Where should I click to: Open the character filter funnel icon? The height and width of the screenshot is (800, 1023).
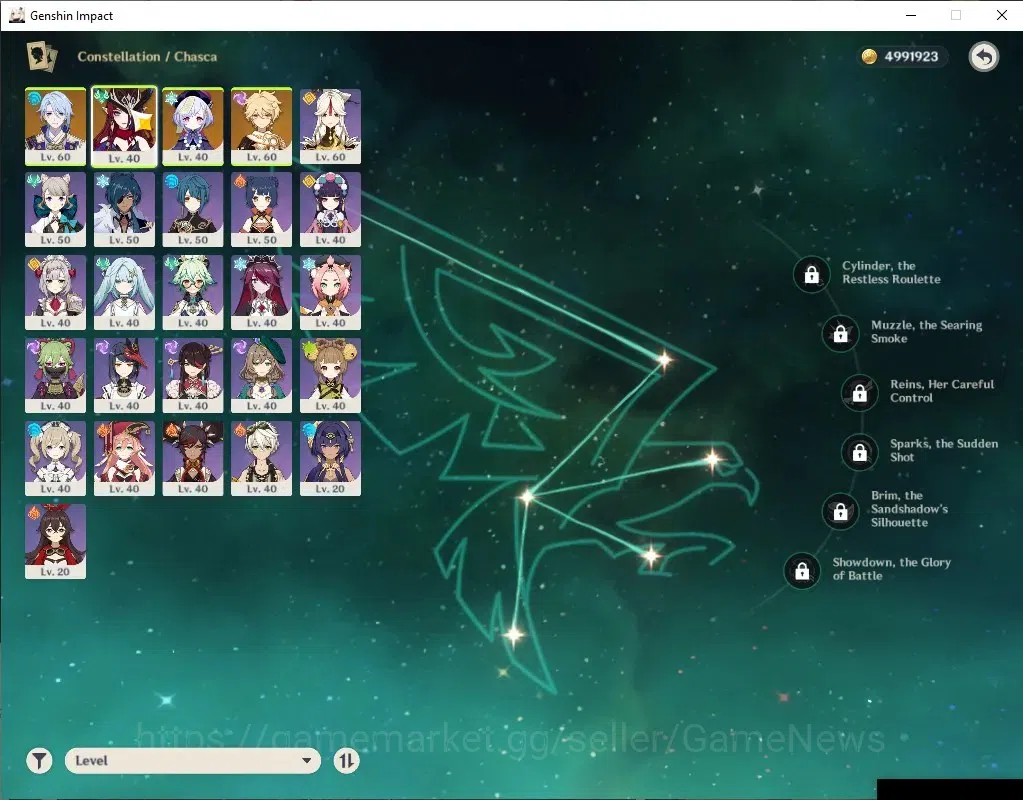coord(39,760)
